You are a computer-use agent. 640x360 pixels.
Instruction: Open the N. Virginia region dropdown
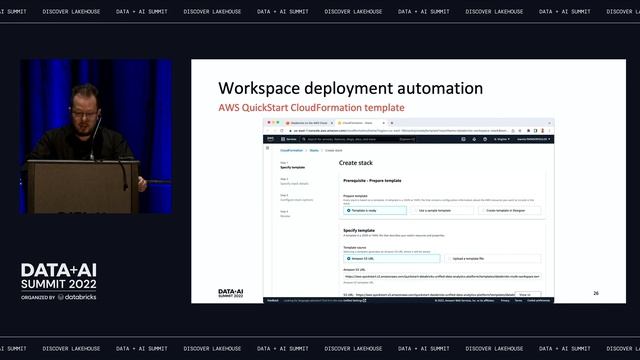click(502, 139)
